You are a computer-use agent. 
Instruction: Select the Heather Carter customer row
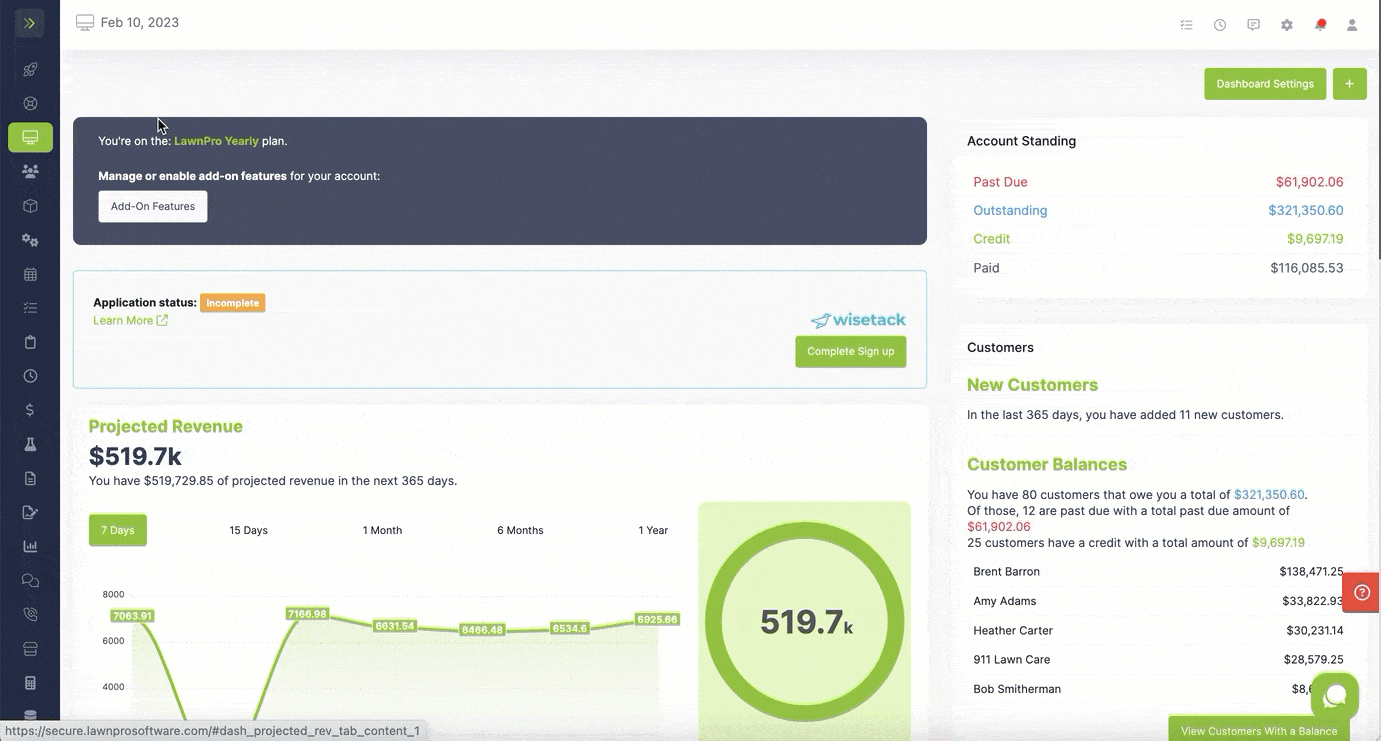coord(1158,631)
